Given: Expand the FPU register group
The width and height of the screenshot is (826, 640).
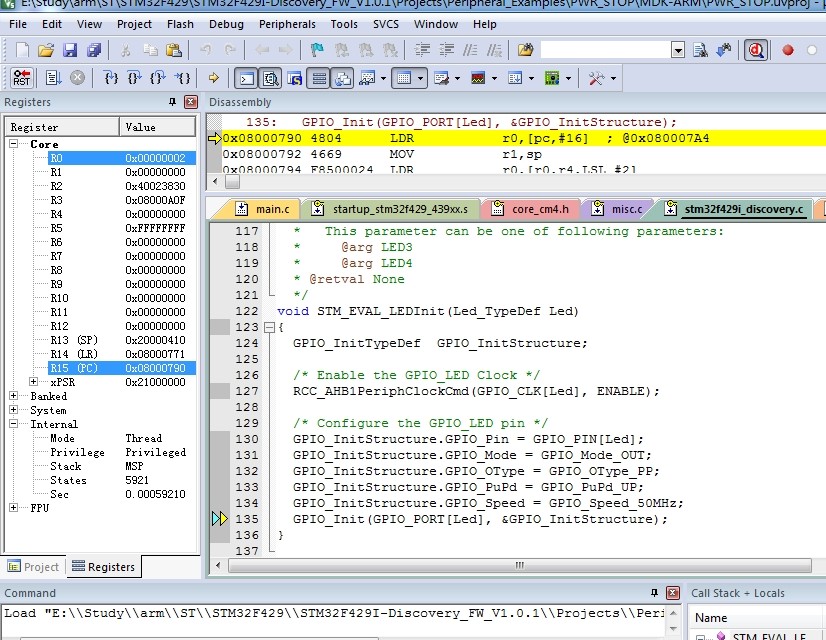Looking at the screenshot, I should click(x=14, y=507).
